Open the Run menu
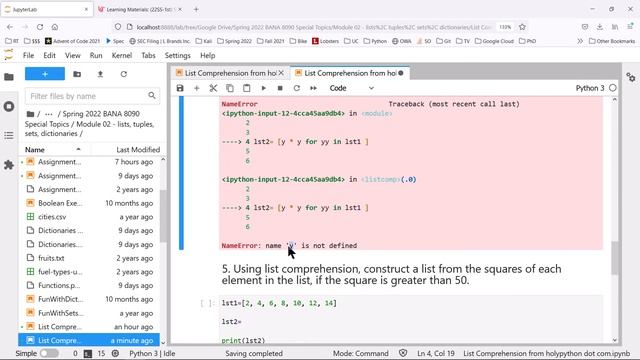Viewport: 640px width, 360px height. pos(96,56)
